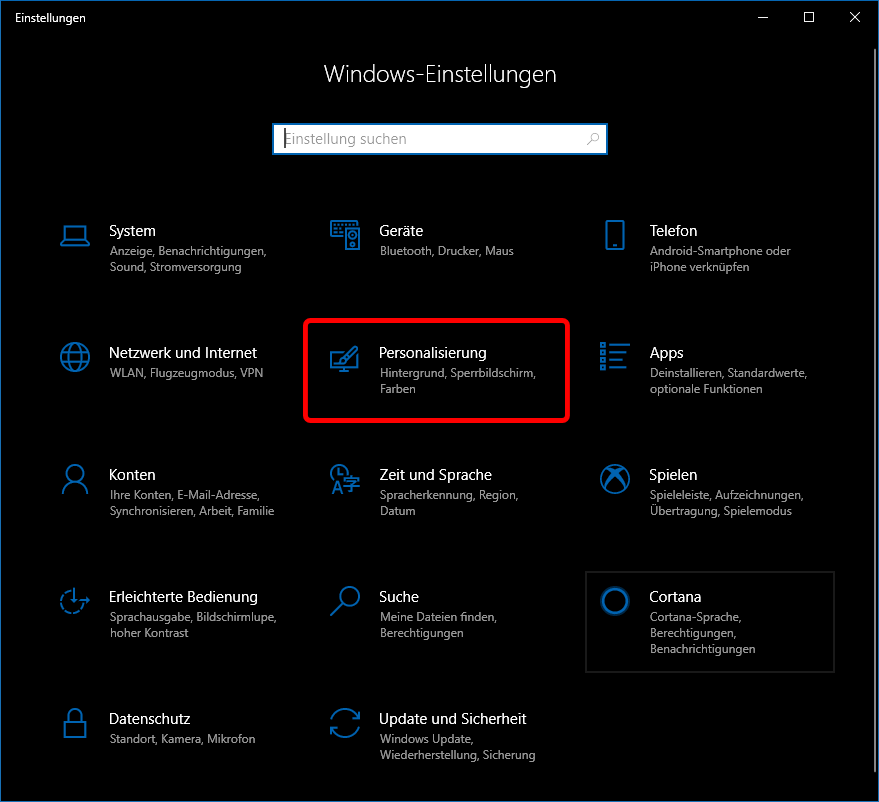Click the Konten person icon
Image resolution: width=879 pixels, height=802 pixels.
pyautogui.click(x=75, y=479)
